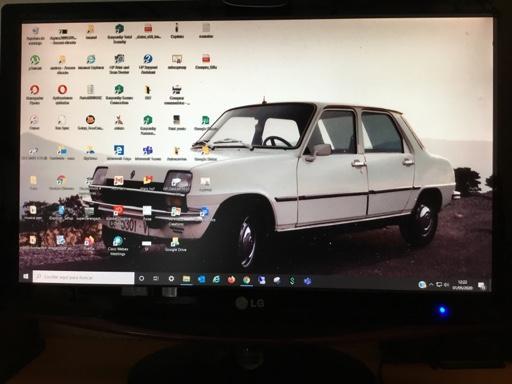
Task: Open Cortana from the taskbar circle
Action: pos(141,278)
